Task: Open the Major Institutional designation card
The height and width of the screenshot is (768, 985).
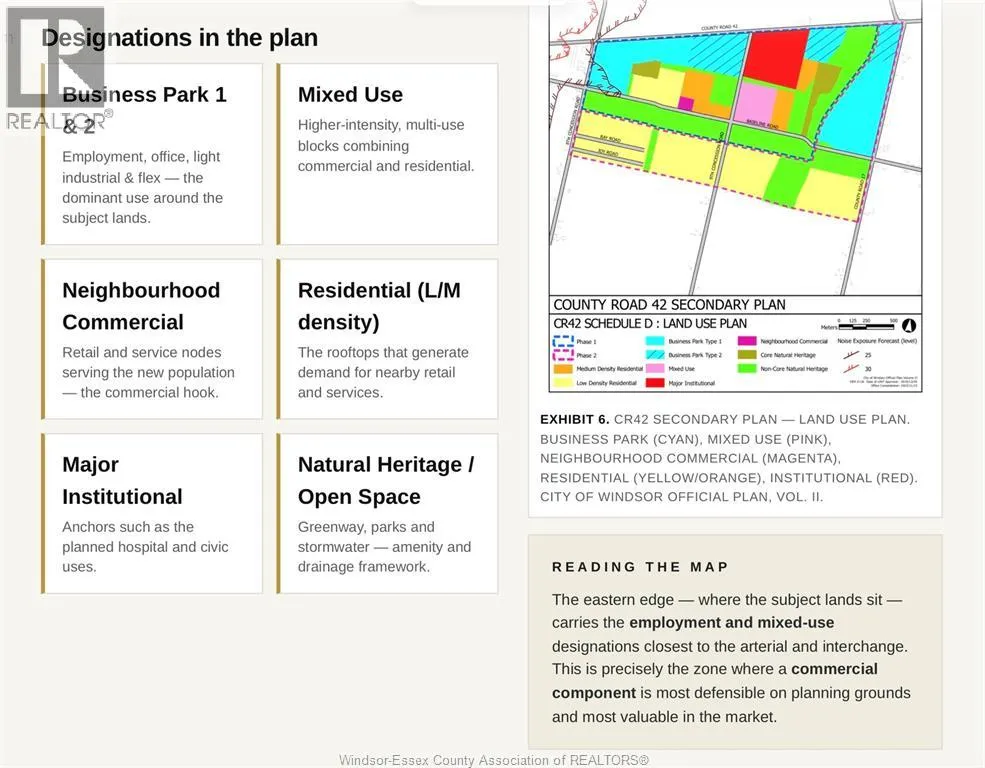Action: 152,514
